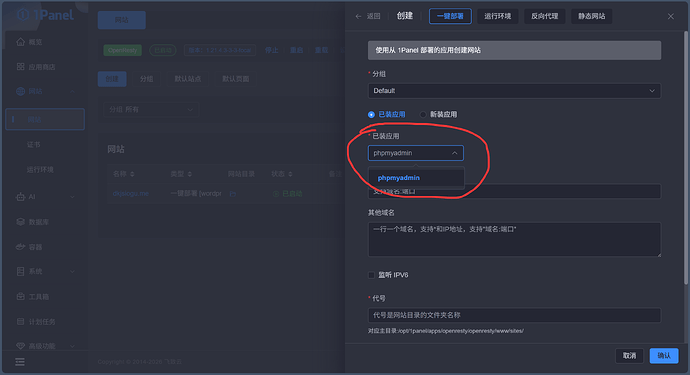Image resolution: width=690 pixels, height=375 pixels.
Task: Click the 已启动 tag beside OpenResty
Action: (x=163, y=50)
